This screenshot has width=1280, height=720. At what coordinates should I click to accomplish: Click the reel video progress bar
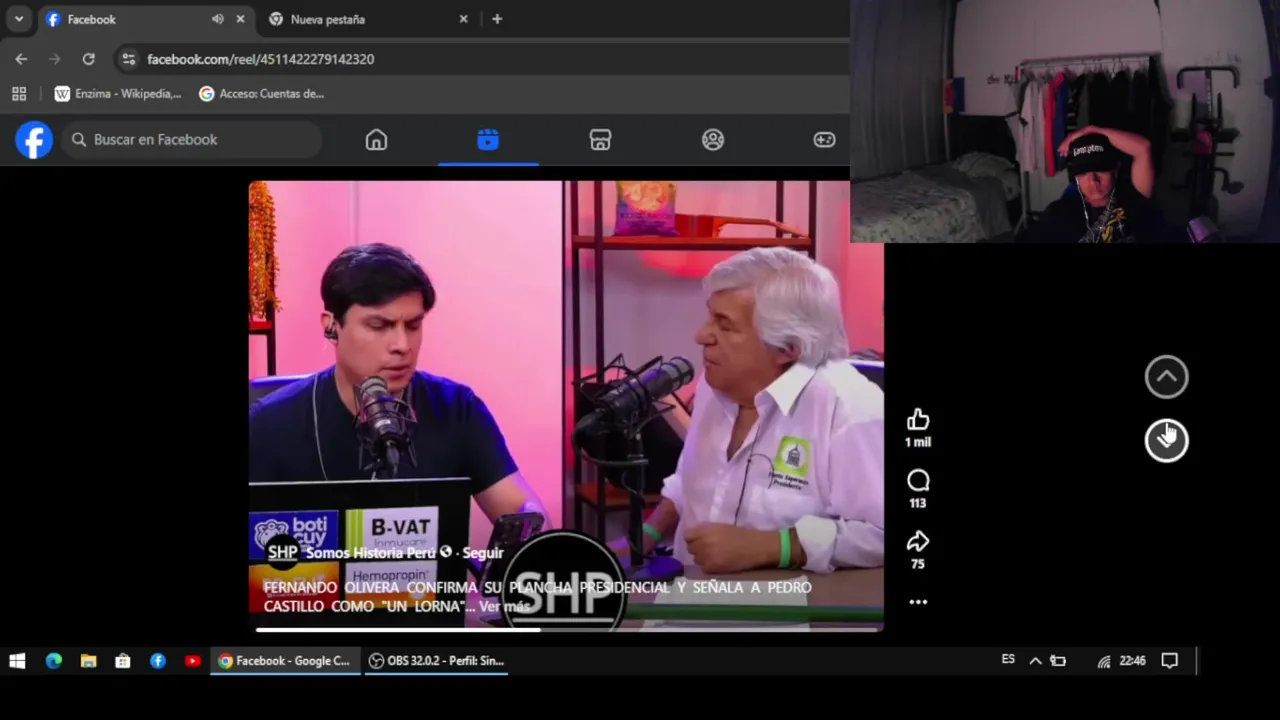pyautogui.click(x=567, y=629)
